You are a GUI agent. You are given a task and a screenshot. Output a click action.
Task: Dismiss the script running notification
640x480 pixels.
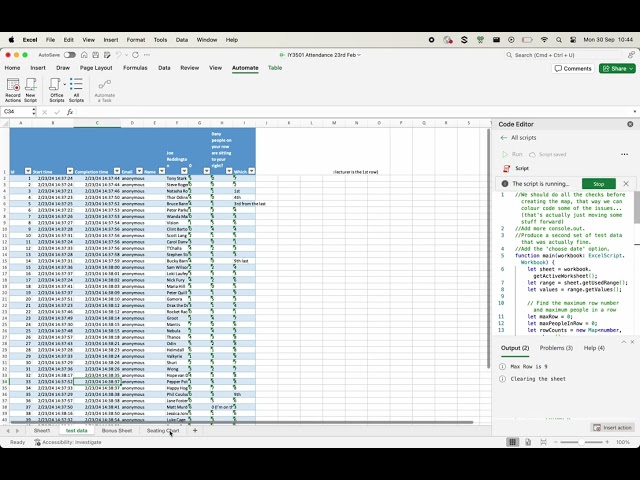coord(626,184)
